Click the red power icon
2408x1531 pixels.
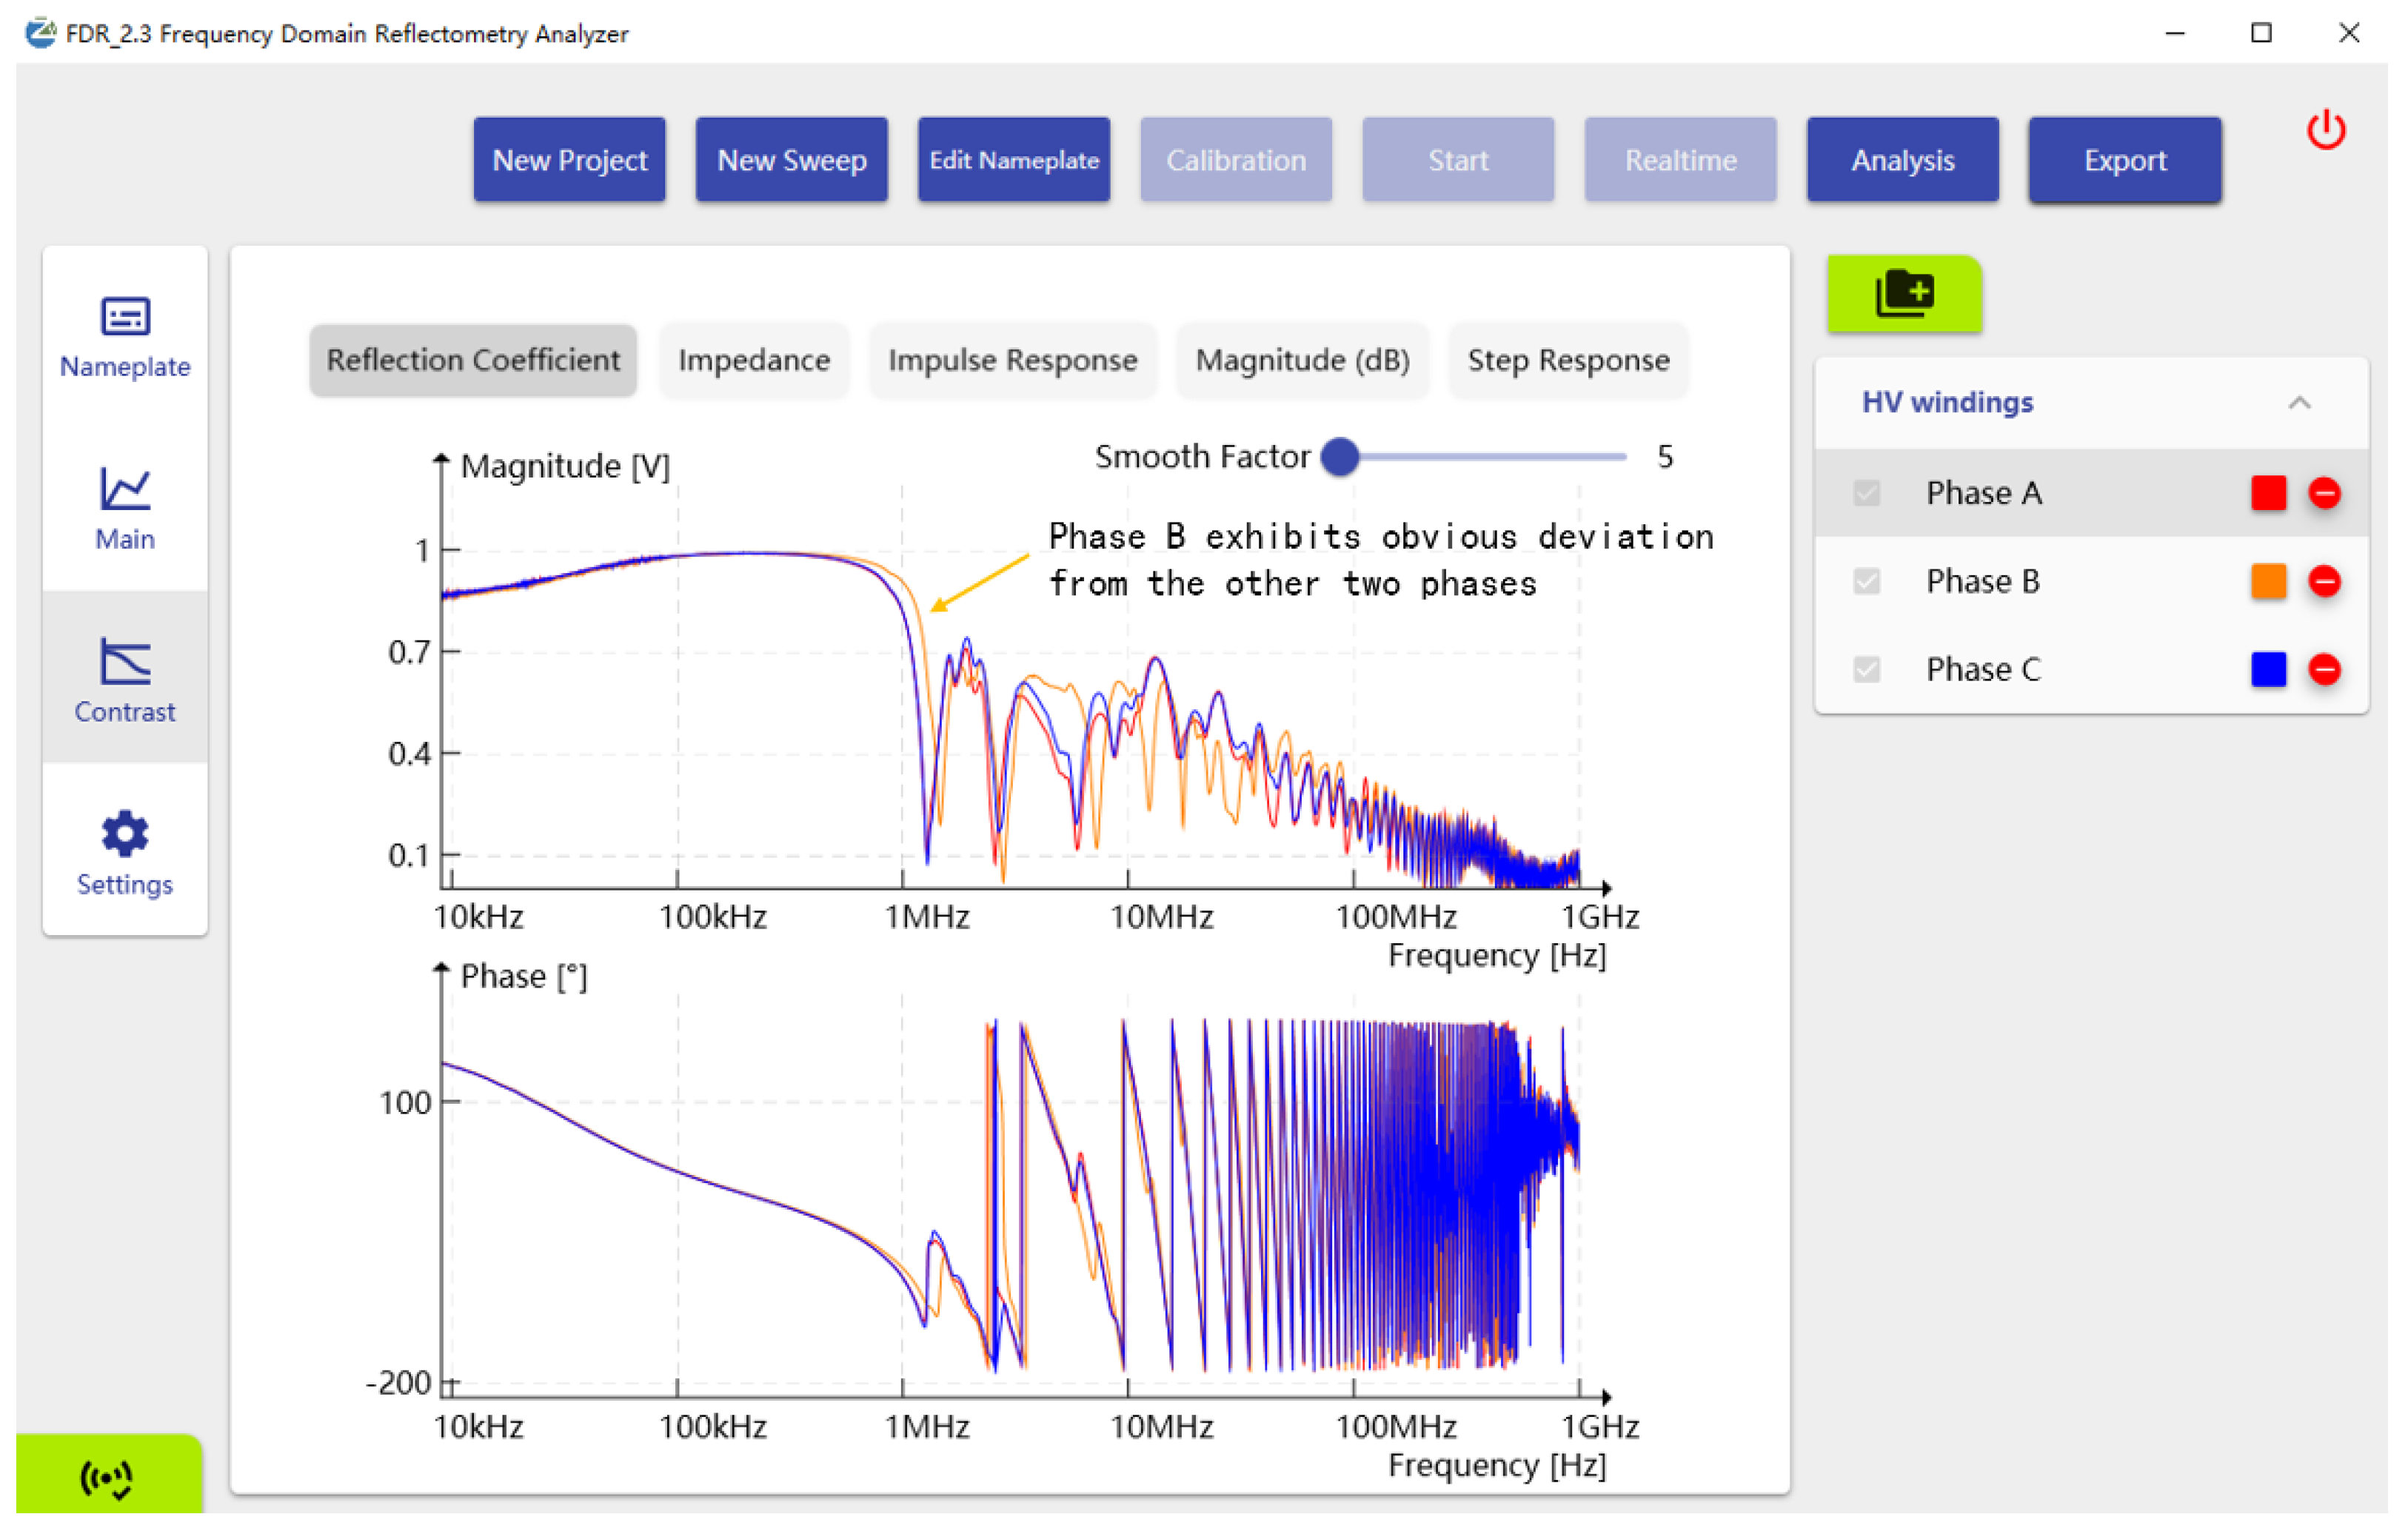(2326, 131)
